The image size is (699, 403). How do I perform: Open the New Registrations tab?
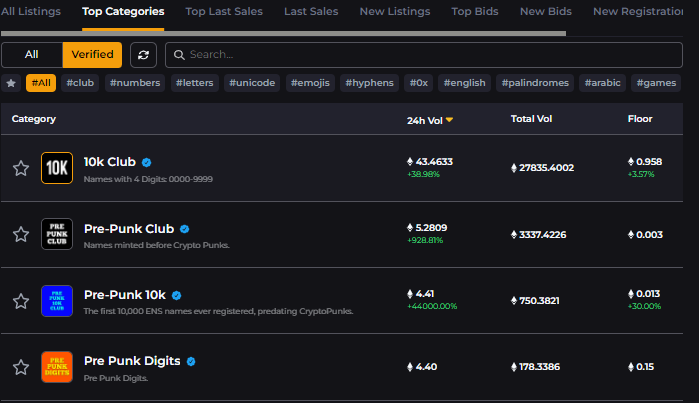[638, 12]
